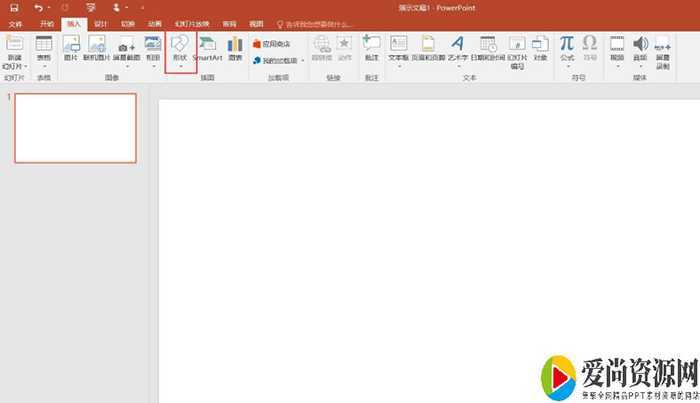
Task: Switch to the Design (设计) tab
Action: (x=101, y=23)
